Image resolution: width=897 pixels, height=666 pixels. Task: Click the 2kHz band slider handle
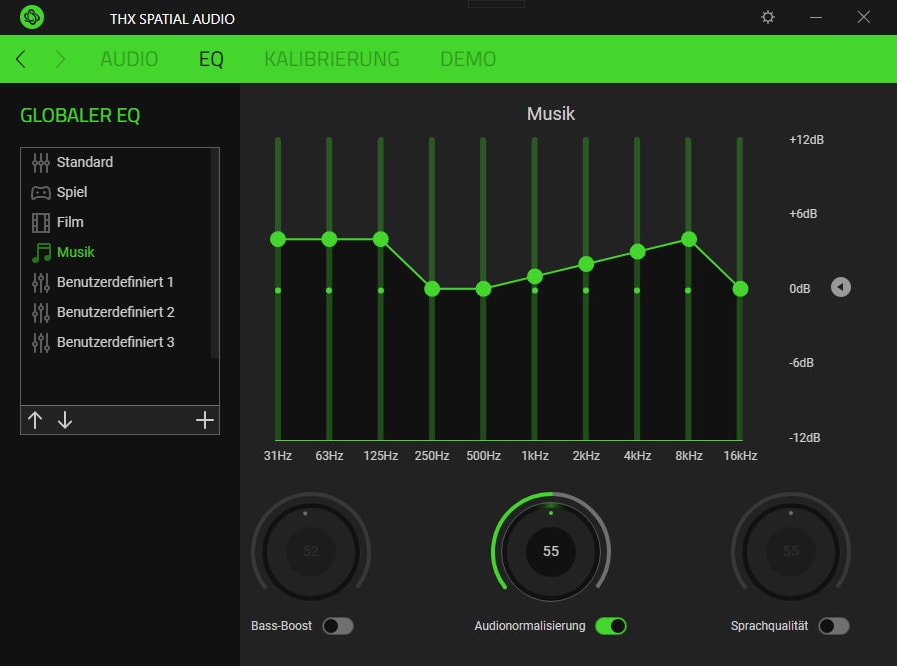click(586, 264)
